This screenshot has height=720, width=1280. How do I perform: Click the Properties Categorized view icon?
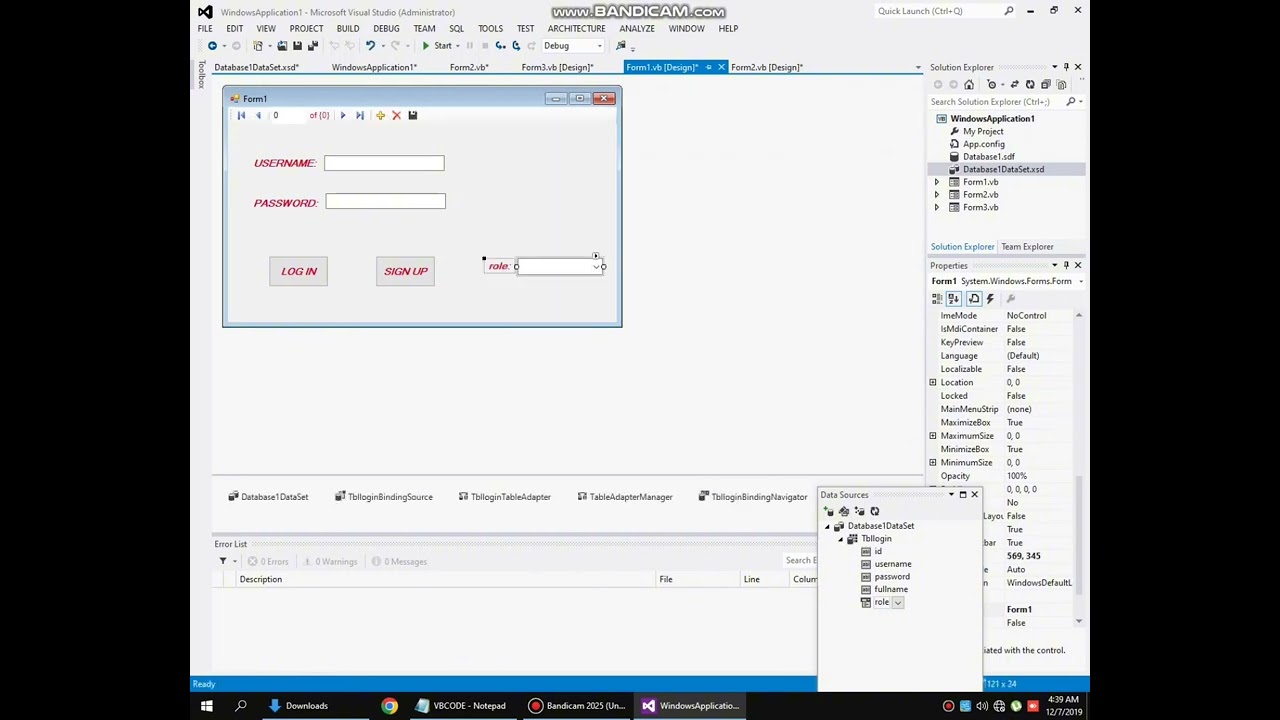(x=937, y=299)
